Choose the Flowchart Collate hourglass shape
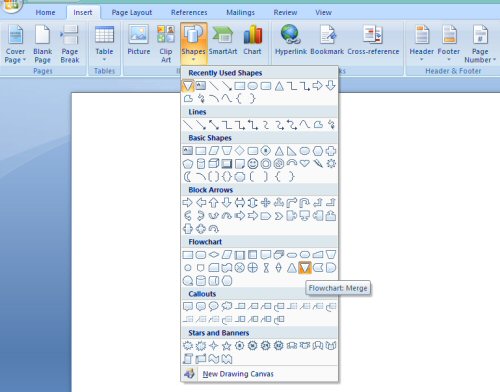The image size is (500, 392). point(266,268)
